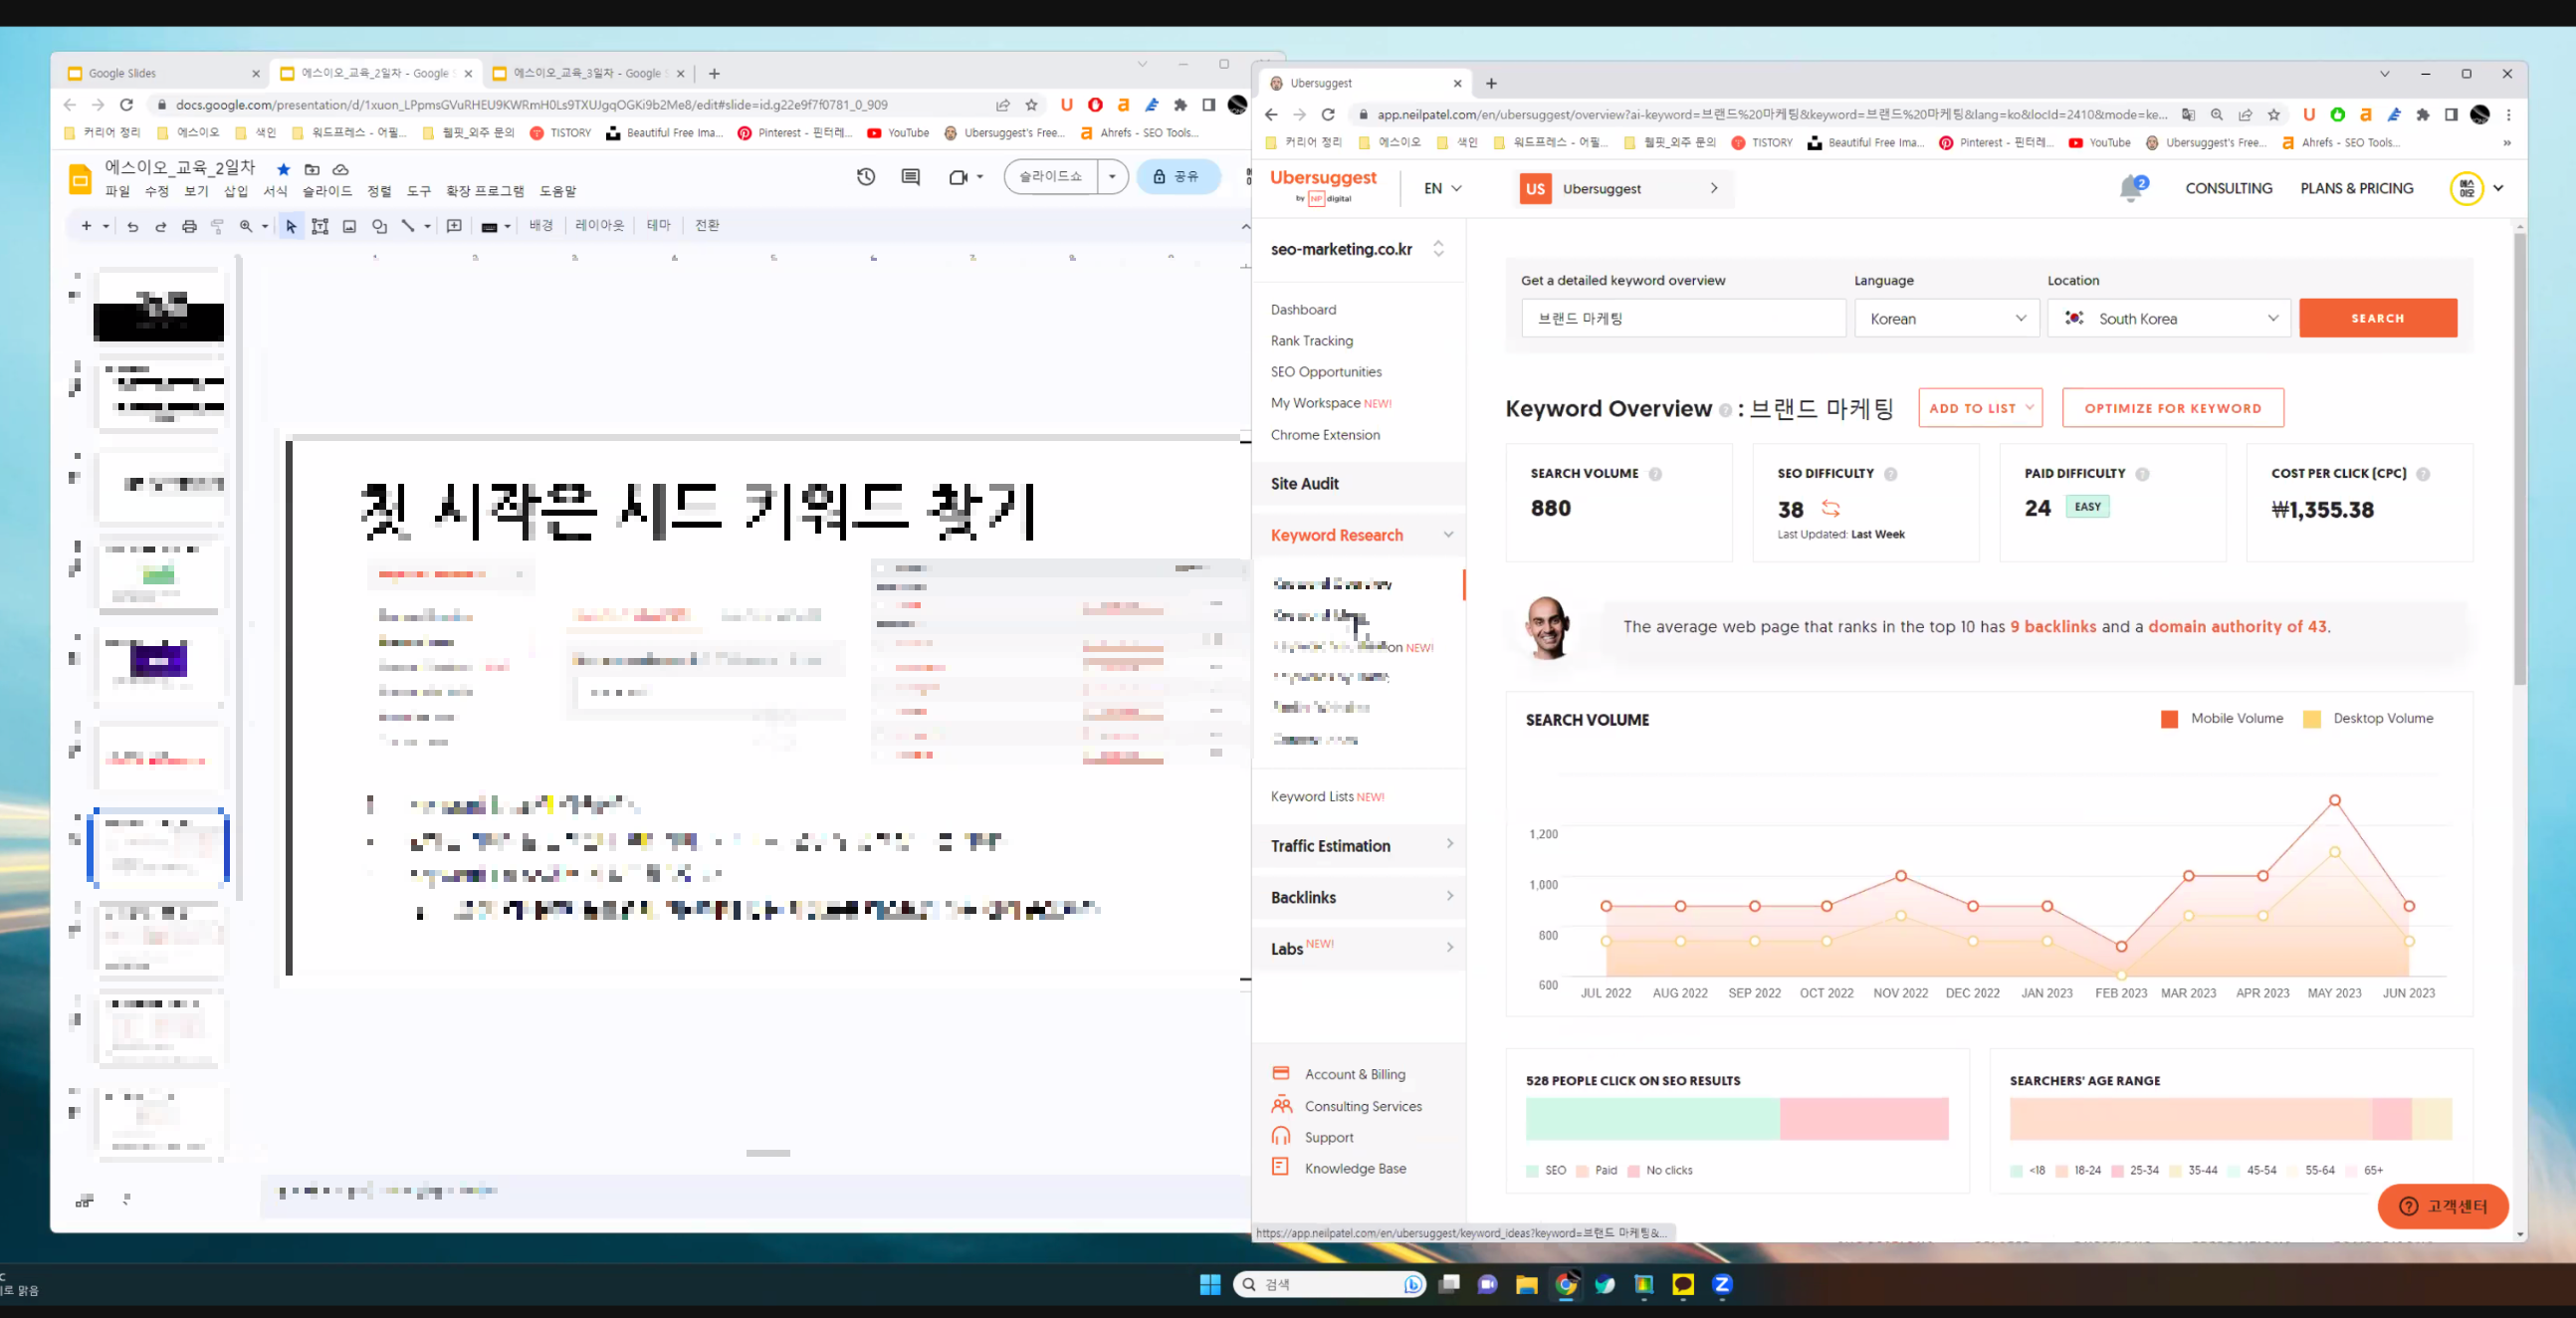The width and height of the screenshot is (2576, 1318).
Task: Expand the Traffic Estimation sidebar section
Action: (1360, 845)
